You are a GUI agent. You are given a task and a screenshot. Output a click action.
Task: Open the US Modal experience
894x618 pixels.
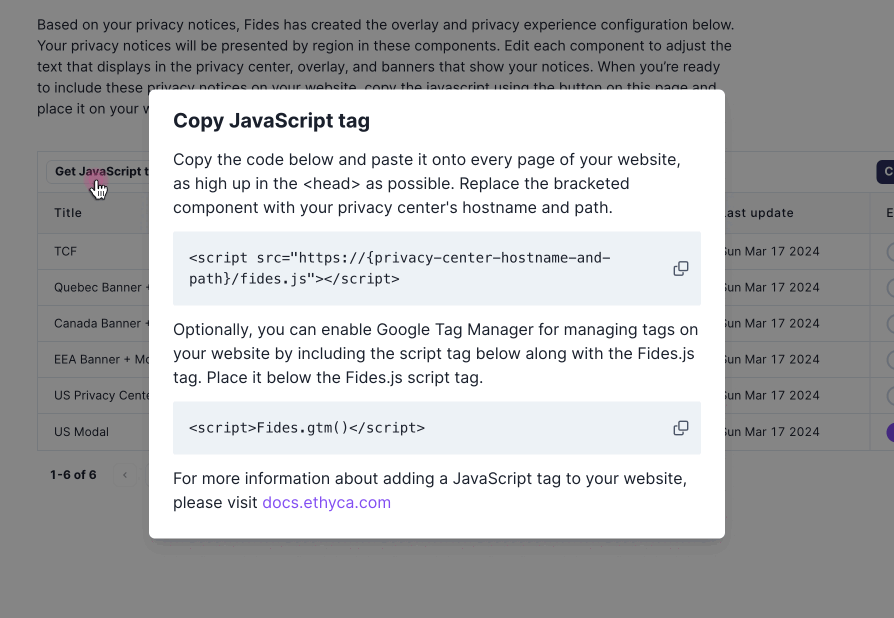click(81, 432)
